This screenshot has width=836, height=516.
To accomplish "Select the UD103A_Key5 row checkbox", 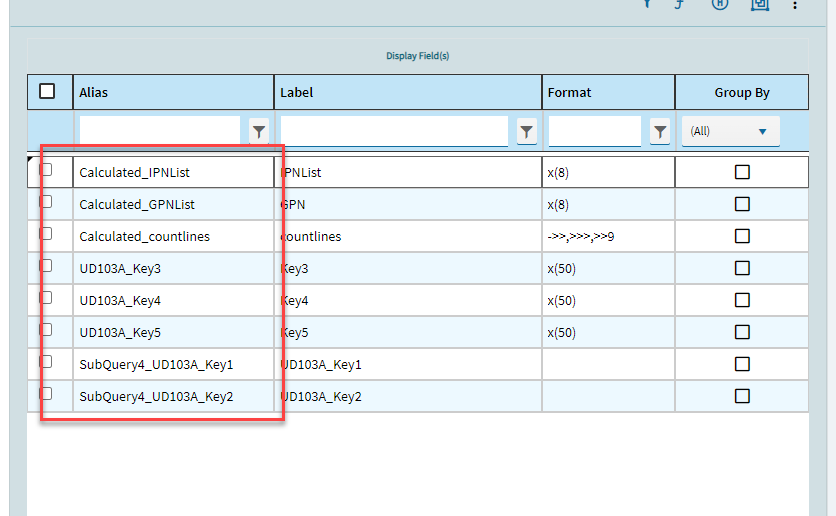I will click(46, 329).
